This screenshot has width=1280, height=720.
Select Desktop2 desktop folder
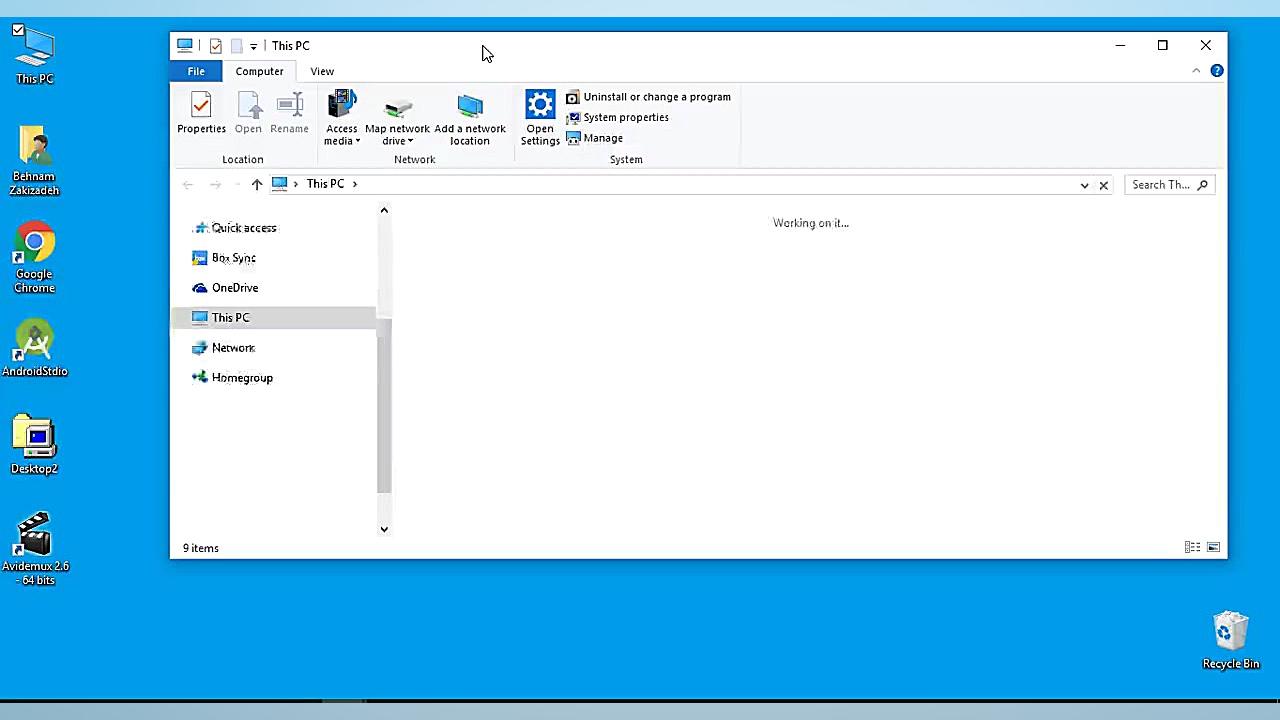point(35,445)
